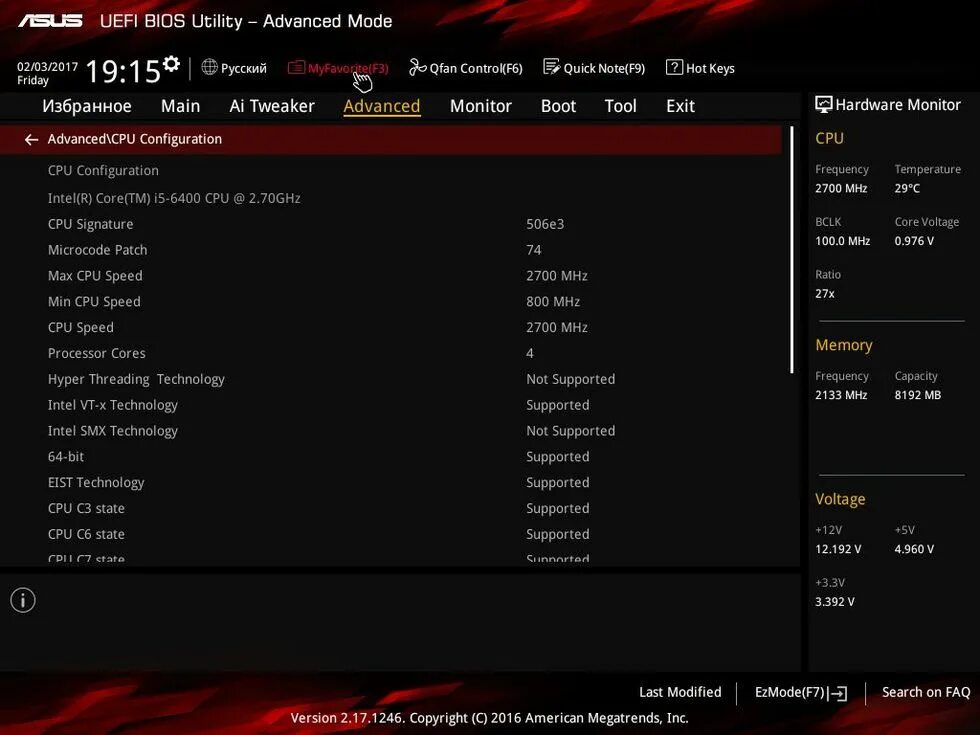Viewport: 980px width, 735px height.
Task: Click the 19:15 clock time
Action: (x=123, y=71)
